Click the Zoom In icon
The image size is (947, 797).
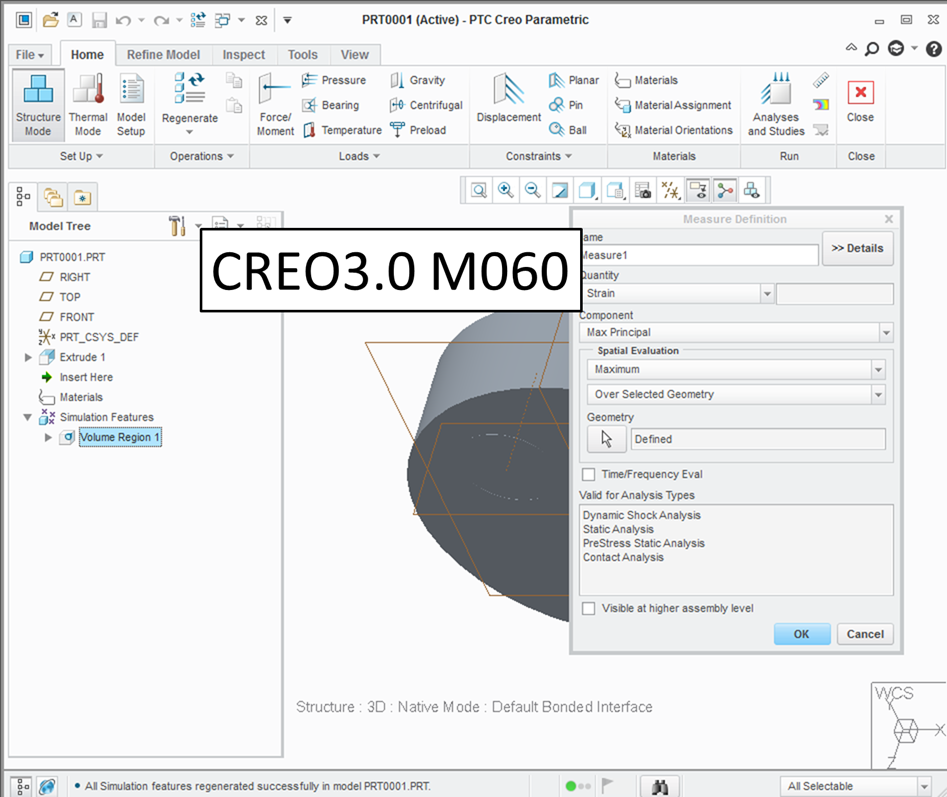(x=506, y=191)
